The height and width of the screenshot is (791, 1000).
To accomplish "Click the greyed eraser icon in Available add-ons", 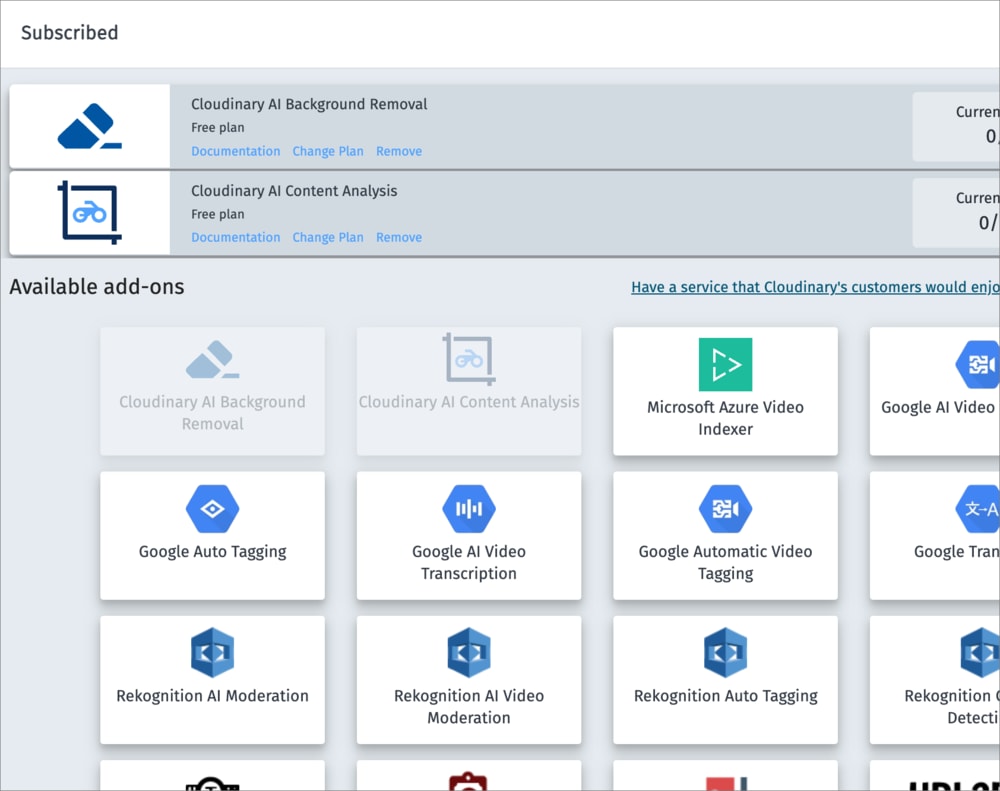I will click(x=212, y=359).
